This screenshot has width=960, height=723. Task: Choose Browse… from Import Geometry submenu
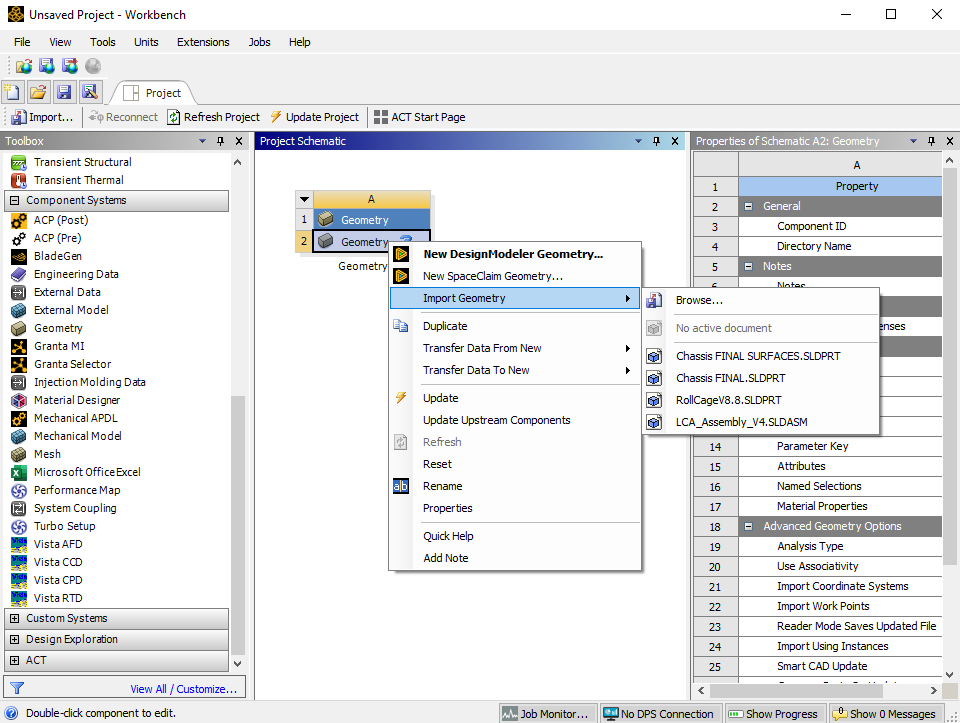pos(699,300)
